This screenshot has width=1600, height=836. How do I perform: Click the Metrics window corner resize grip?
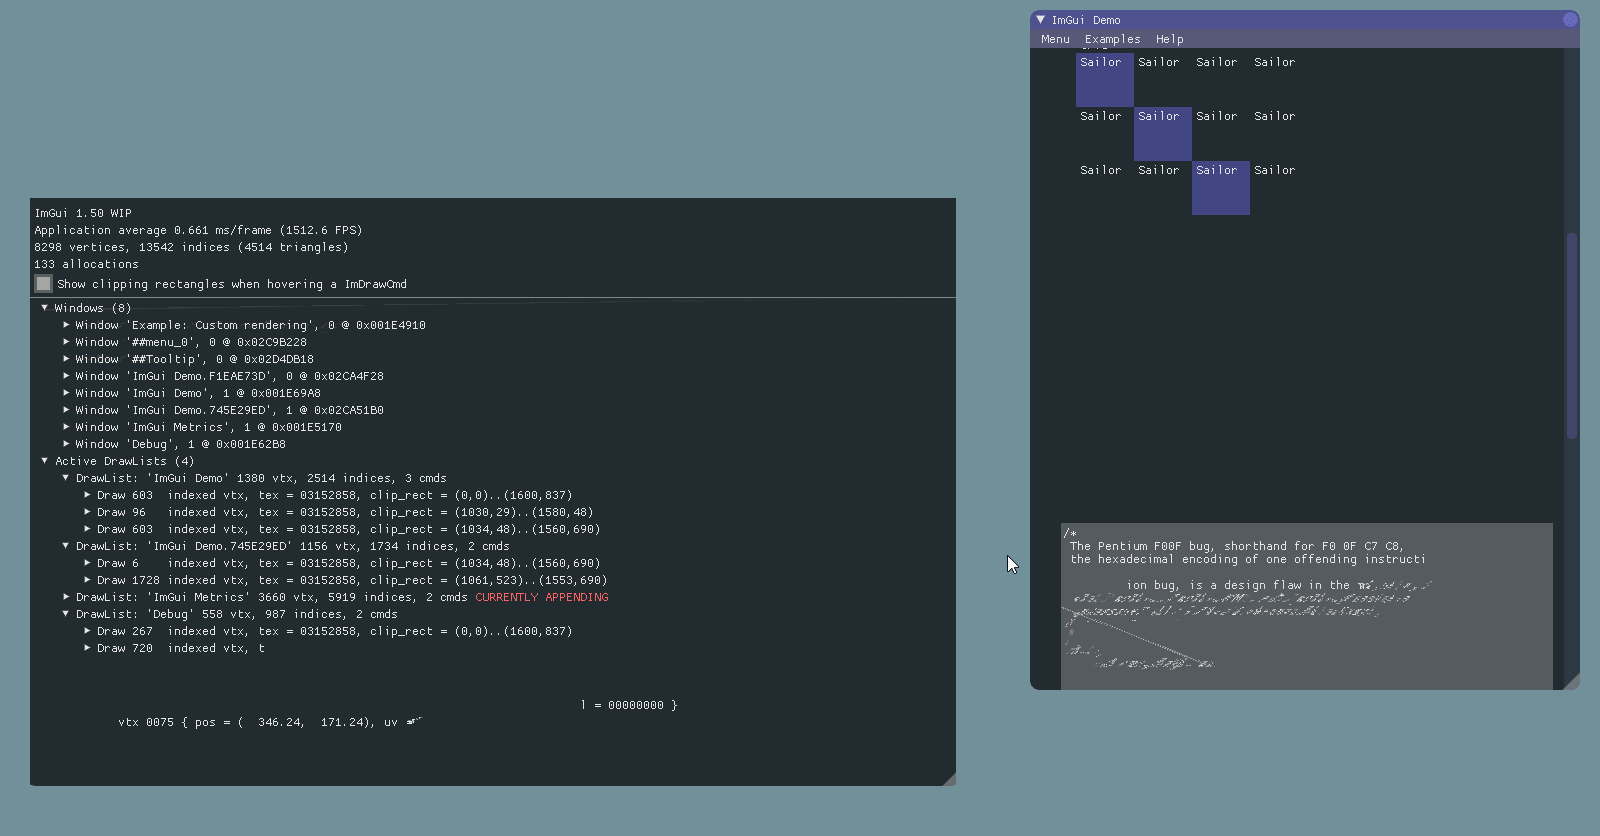click(949, 779)
